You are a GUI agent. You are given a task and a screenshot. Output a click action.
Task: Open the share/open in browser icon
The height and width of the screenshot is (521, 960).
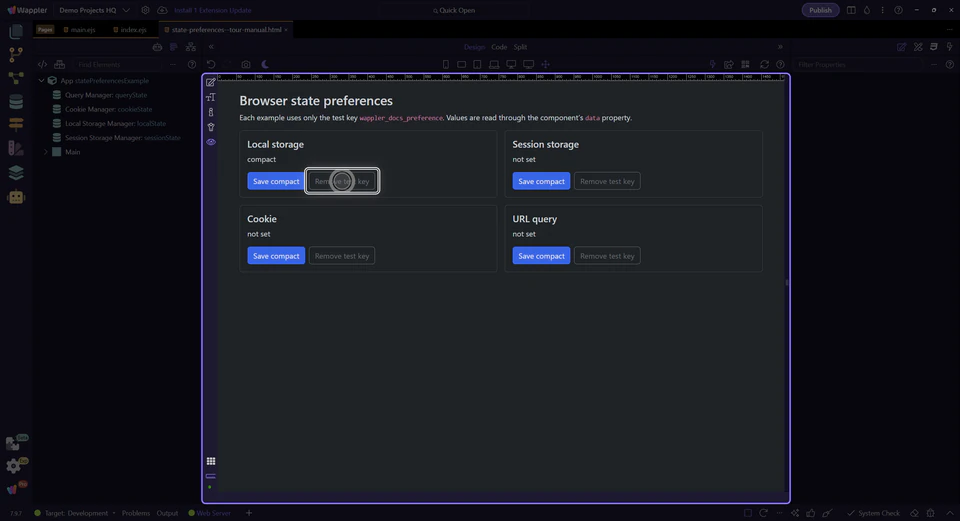point(729,64)
